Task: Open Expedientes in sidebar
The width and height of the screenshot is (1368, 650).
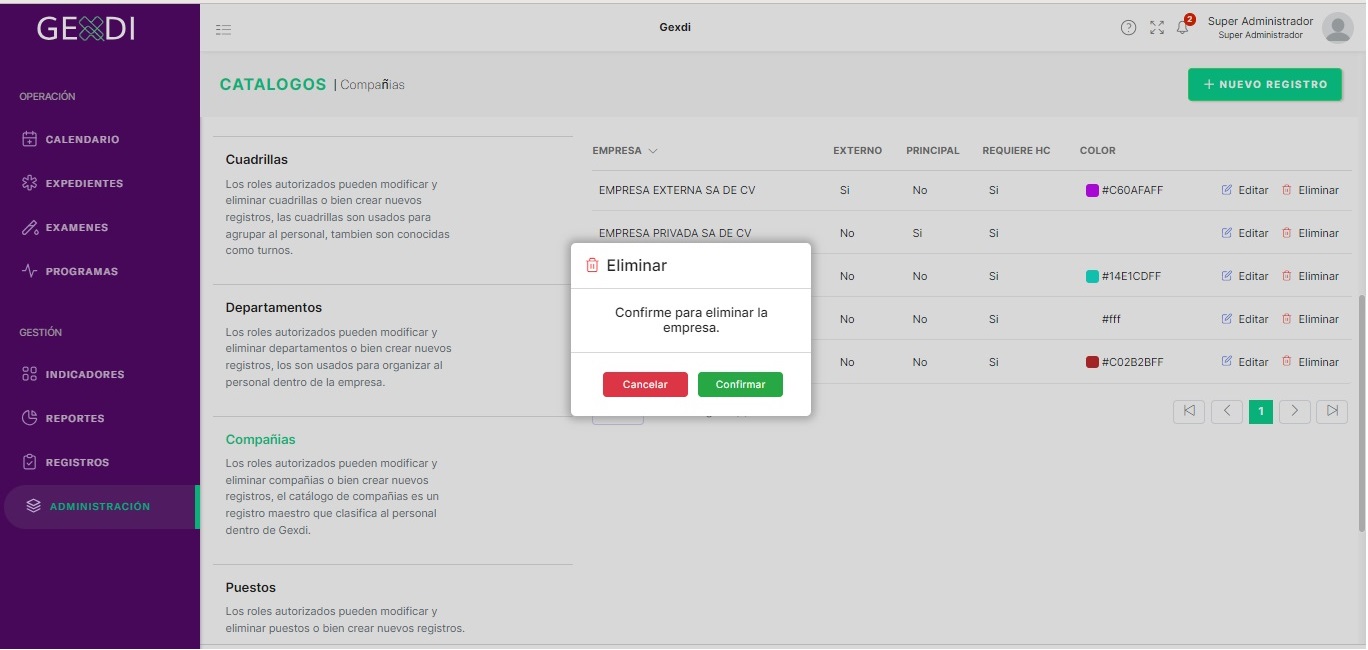Action: tap(84, 183)
